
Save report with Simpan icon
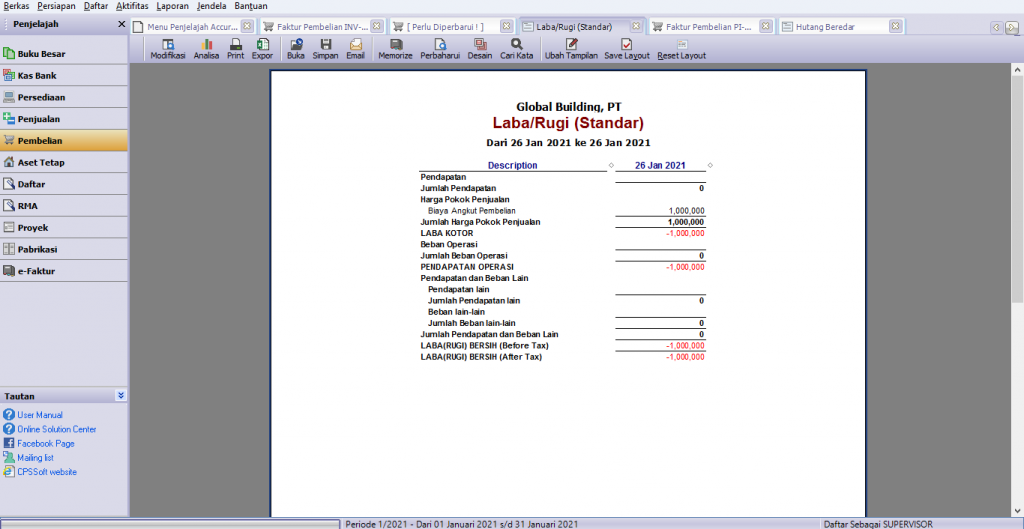click(x=325, y=50)
